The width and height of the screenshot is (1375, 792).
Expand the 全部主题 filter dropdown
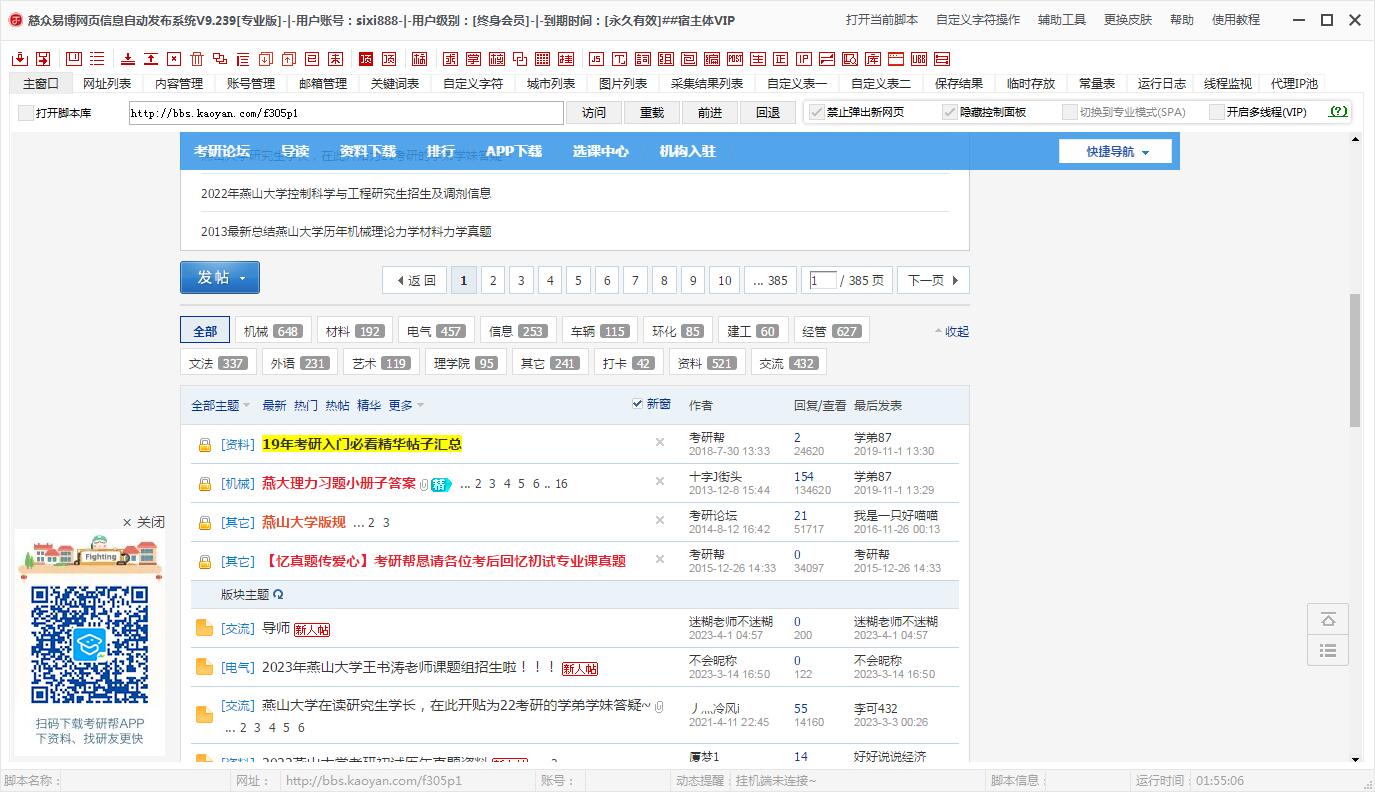[220, 405]
